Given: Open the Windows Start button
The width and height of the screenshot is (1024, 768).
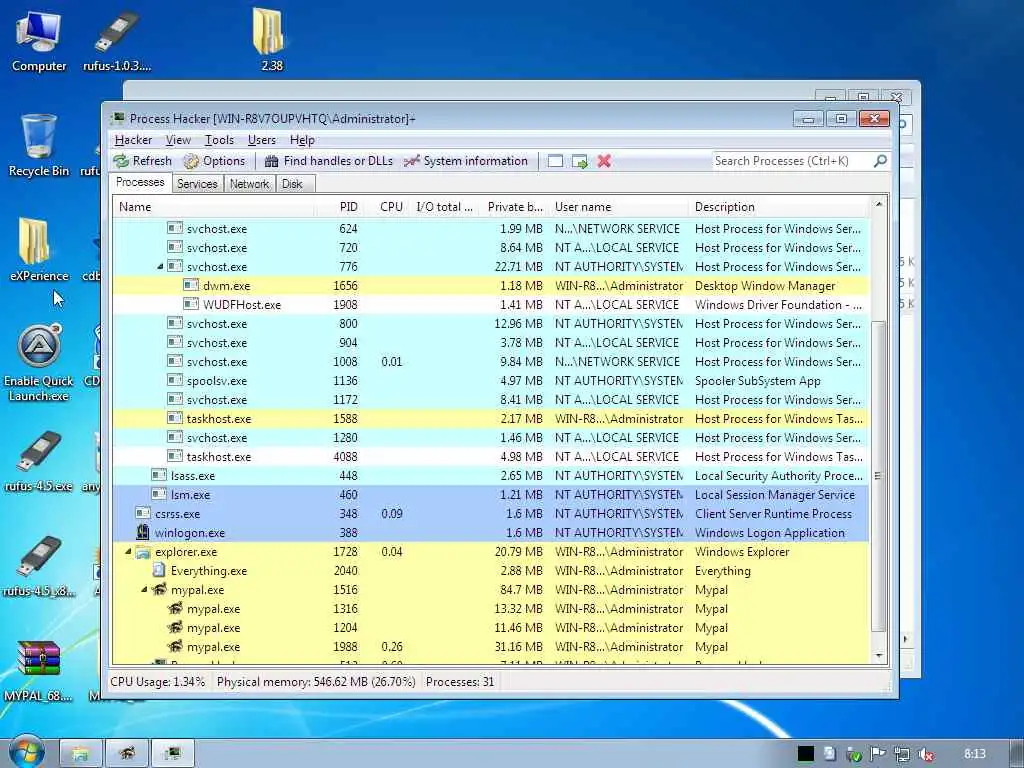Looking at the screenshot, I should 27,751.
